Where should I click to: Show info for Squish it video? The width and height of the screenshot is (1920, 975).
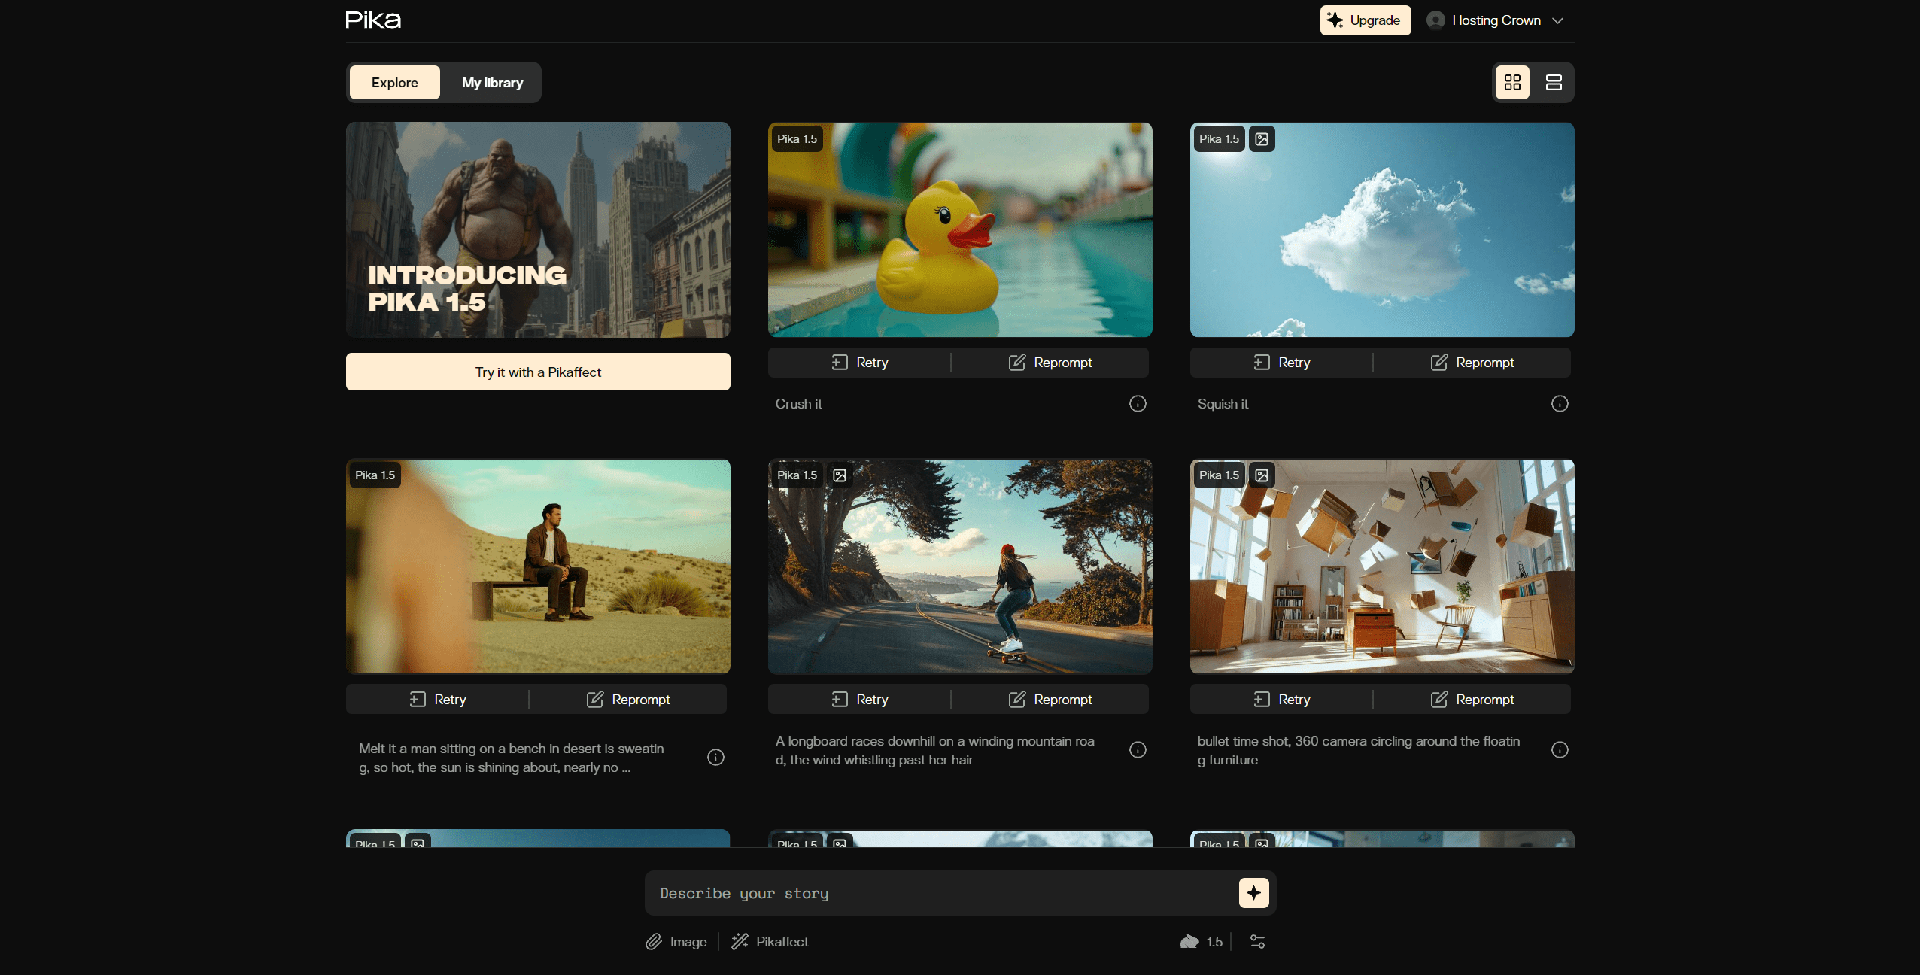point(1560,404)
